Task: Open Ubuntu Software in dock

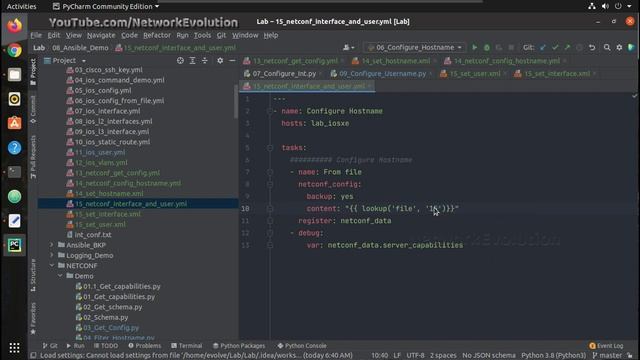Action: 14,123
